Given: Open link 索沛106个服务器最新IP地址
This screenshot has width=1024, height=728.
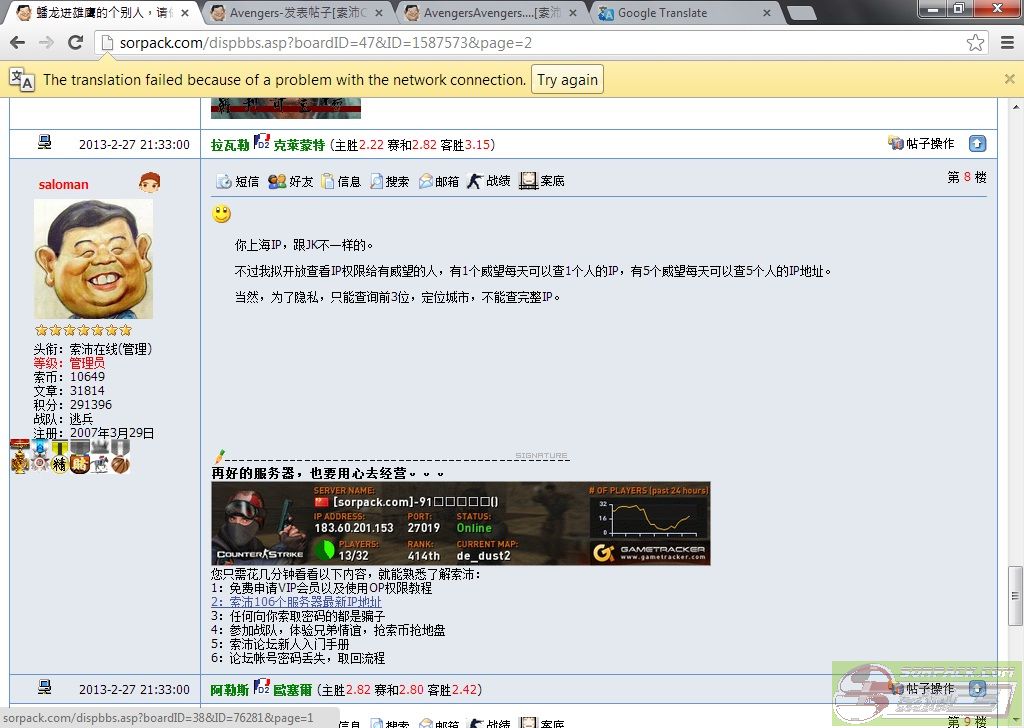Looking at the screenshot, I should (296, 602).
